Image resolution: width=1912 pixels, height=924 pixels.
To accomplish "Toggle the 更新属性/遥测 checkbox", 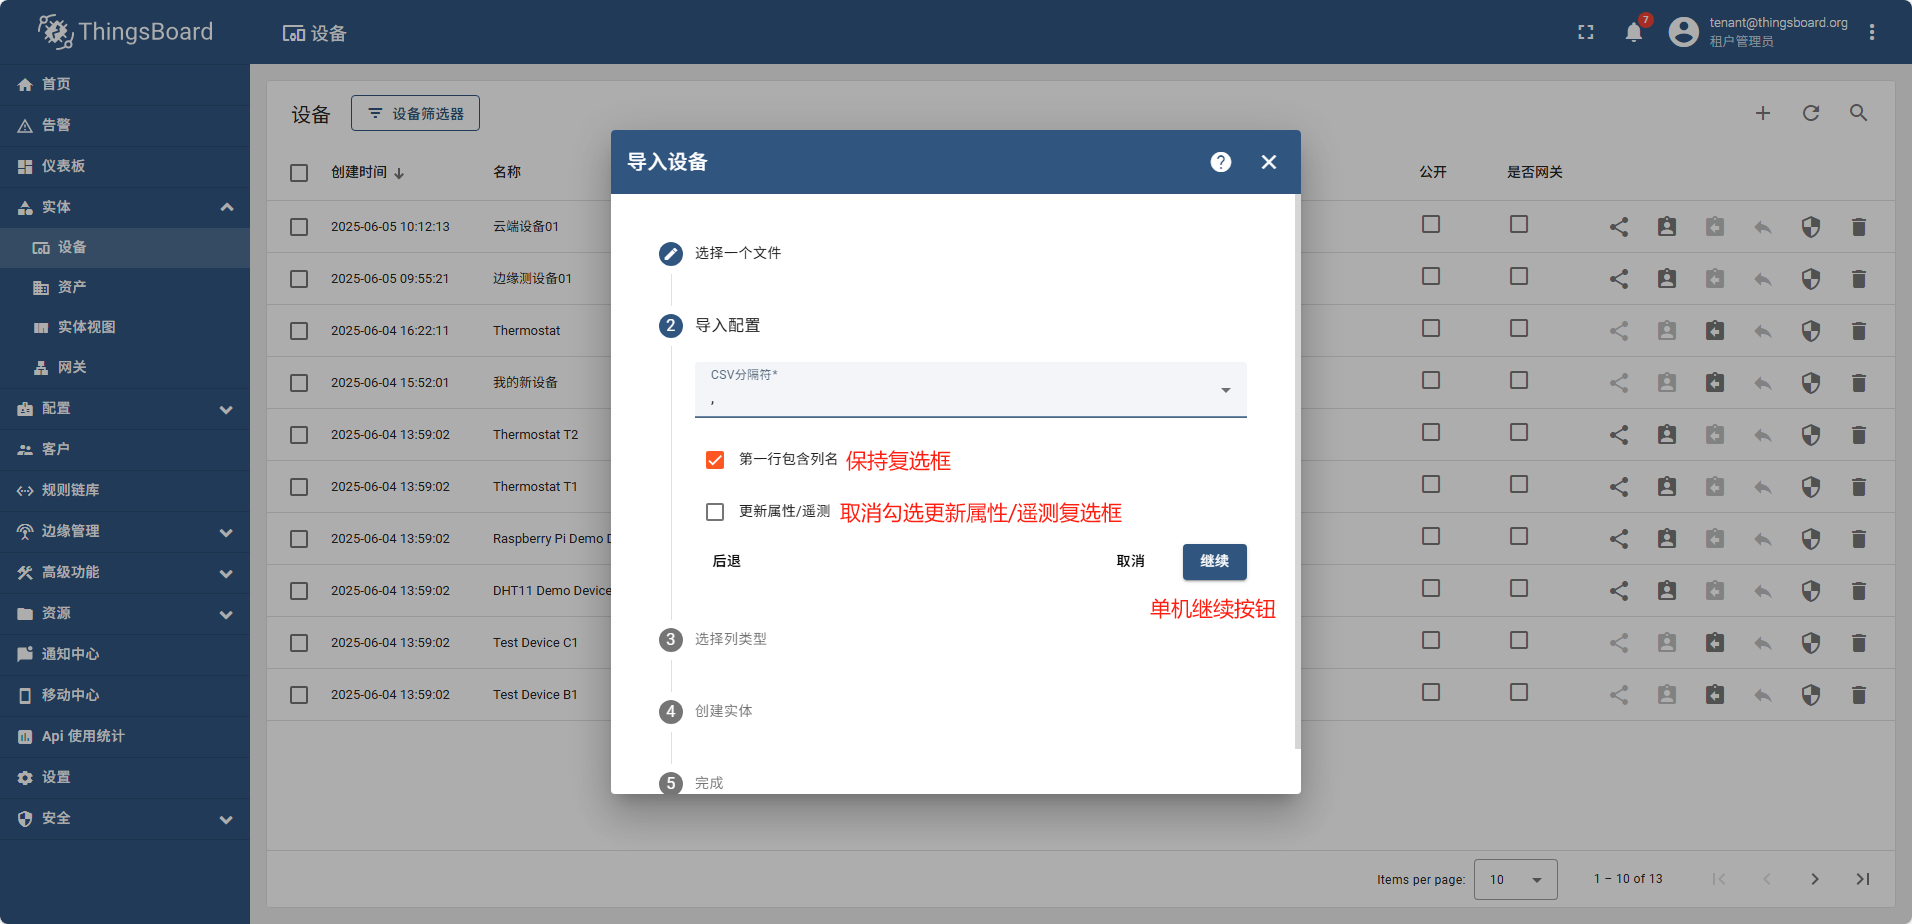I will click(715, 512).
